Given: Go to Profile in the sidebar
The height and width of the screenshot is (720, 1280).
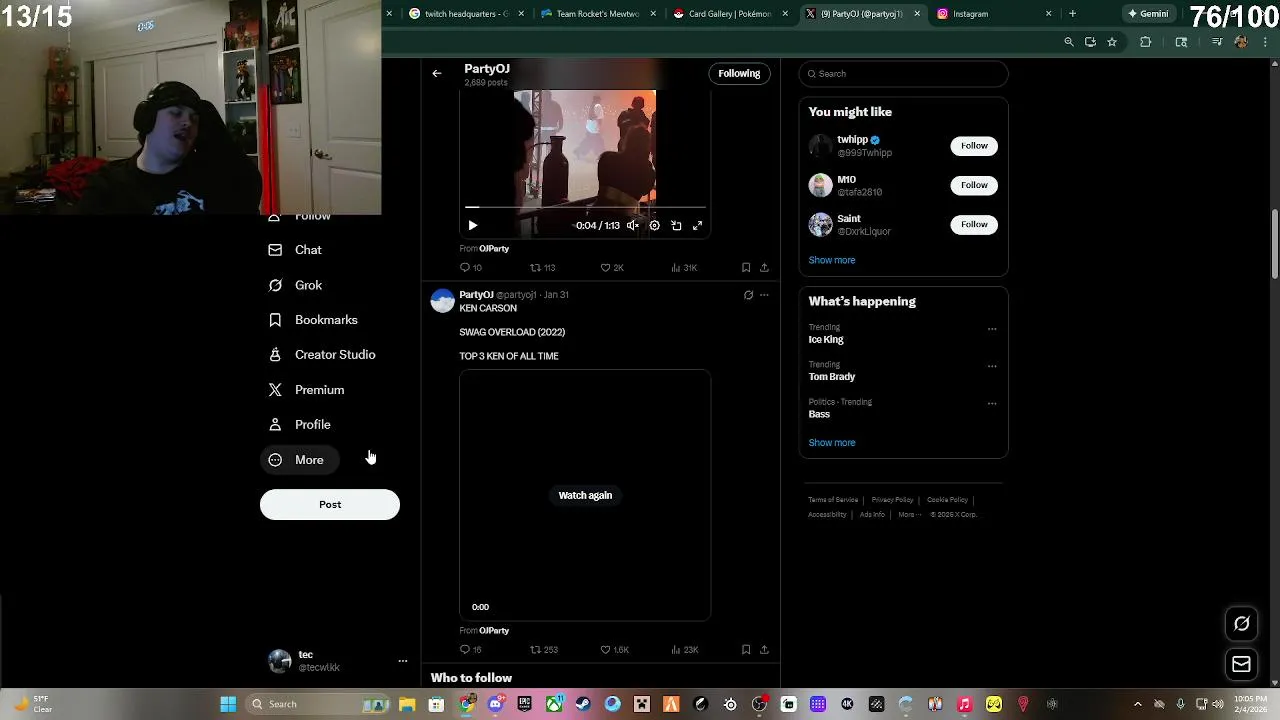Looking at the screenshot, I should (300, 425).
